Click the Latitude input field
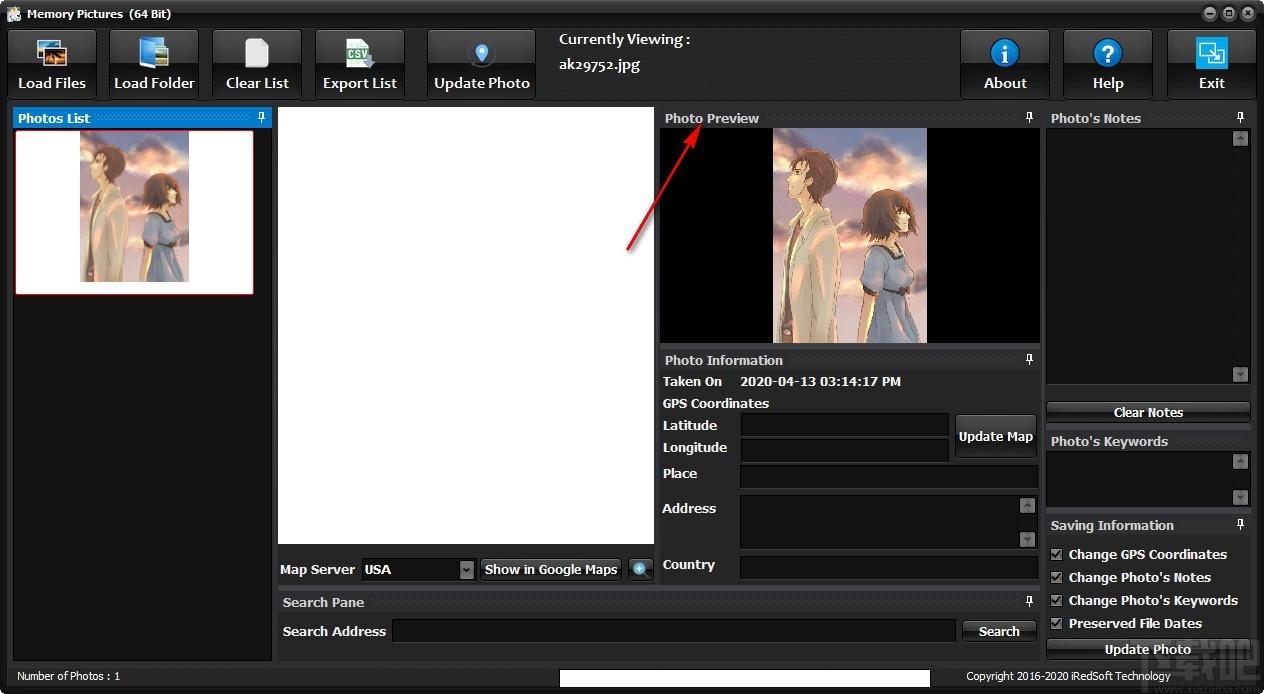Image resolution: width=1264 pixels, height=694 pixels. click(x=845, y=425)
